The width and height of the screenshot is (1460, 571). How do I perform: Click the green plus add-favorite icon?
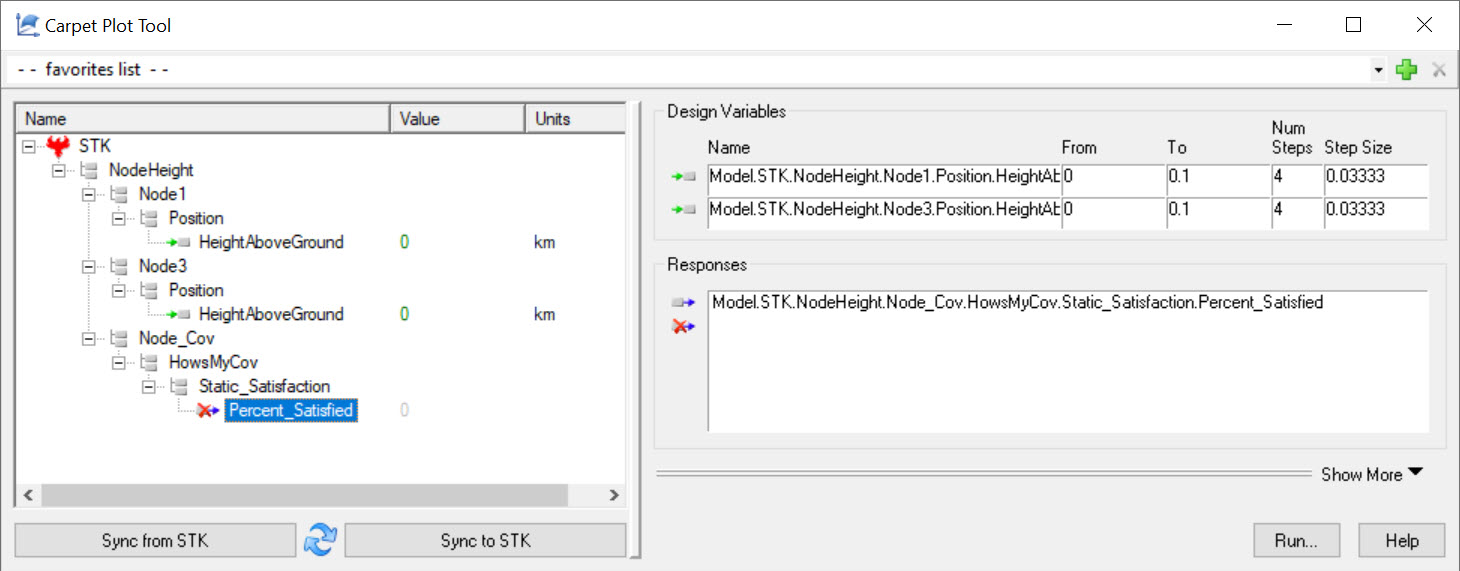[x=1407, y=70]
